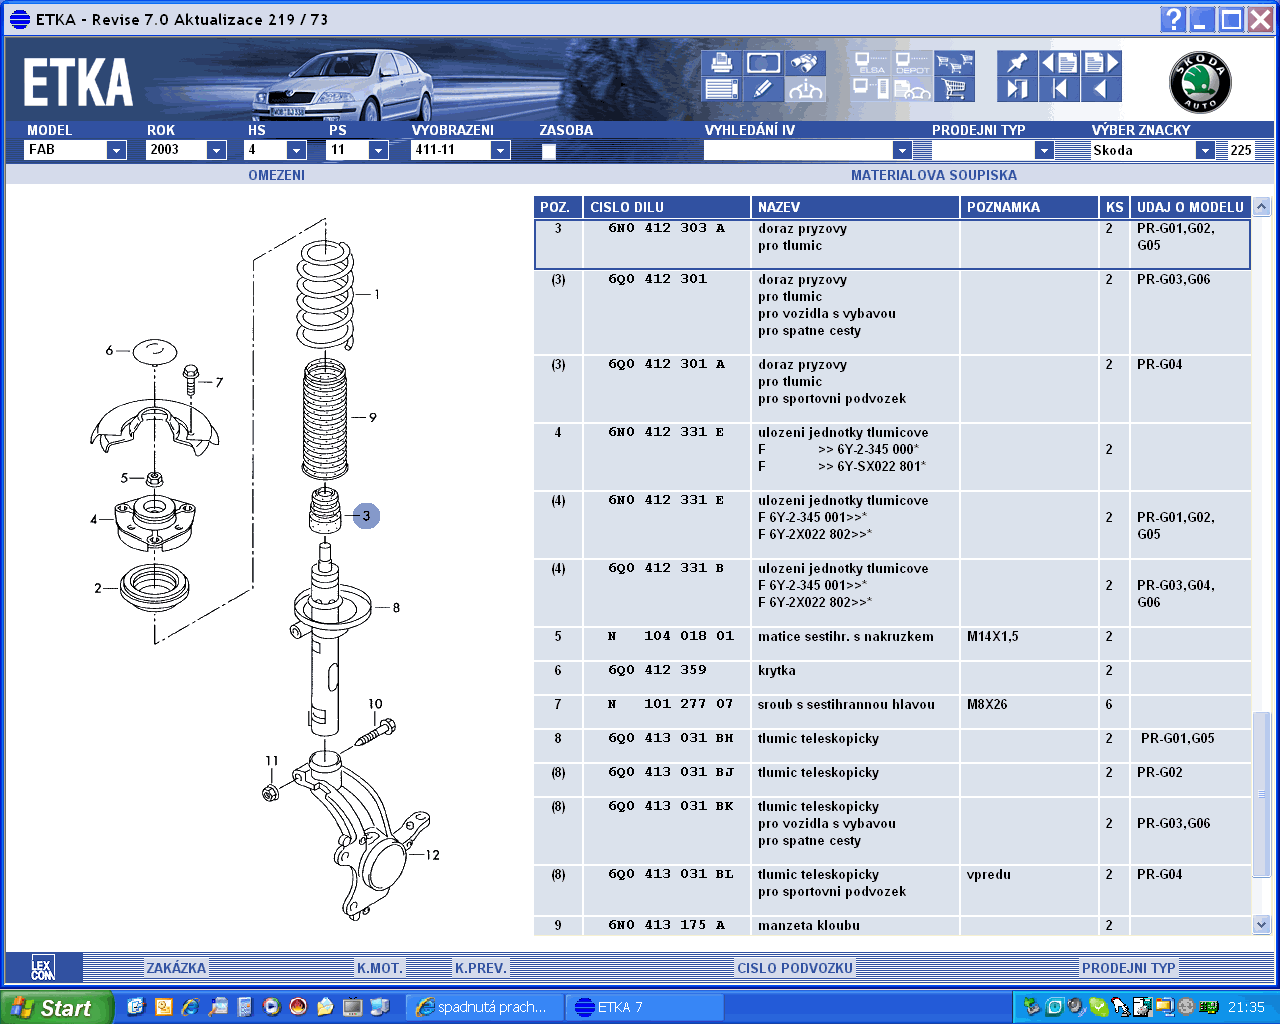The image size is (1280, 1024).
Task: Open Internet Explorer from quick launch
Action: tap(190, 1007)
